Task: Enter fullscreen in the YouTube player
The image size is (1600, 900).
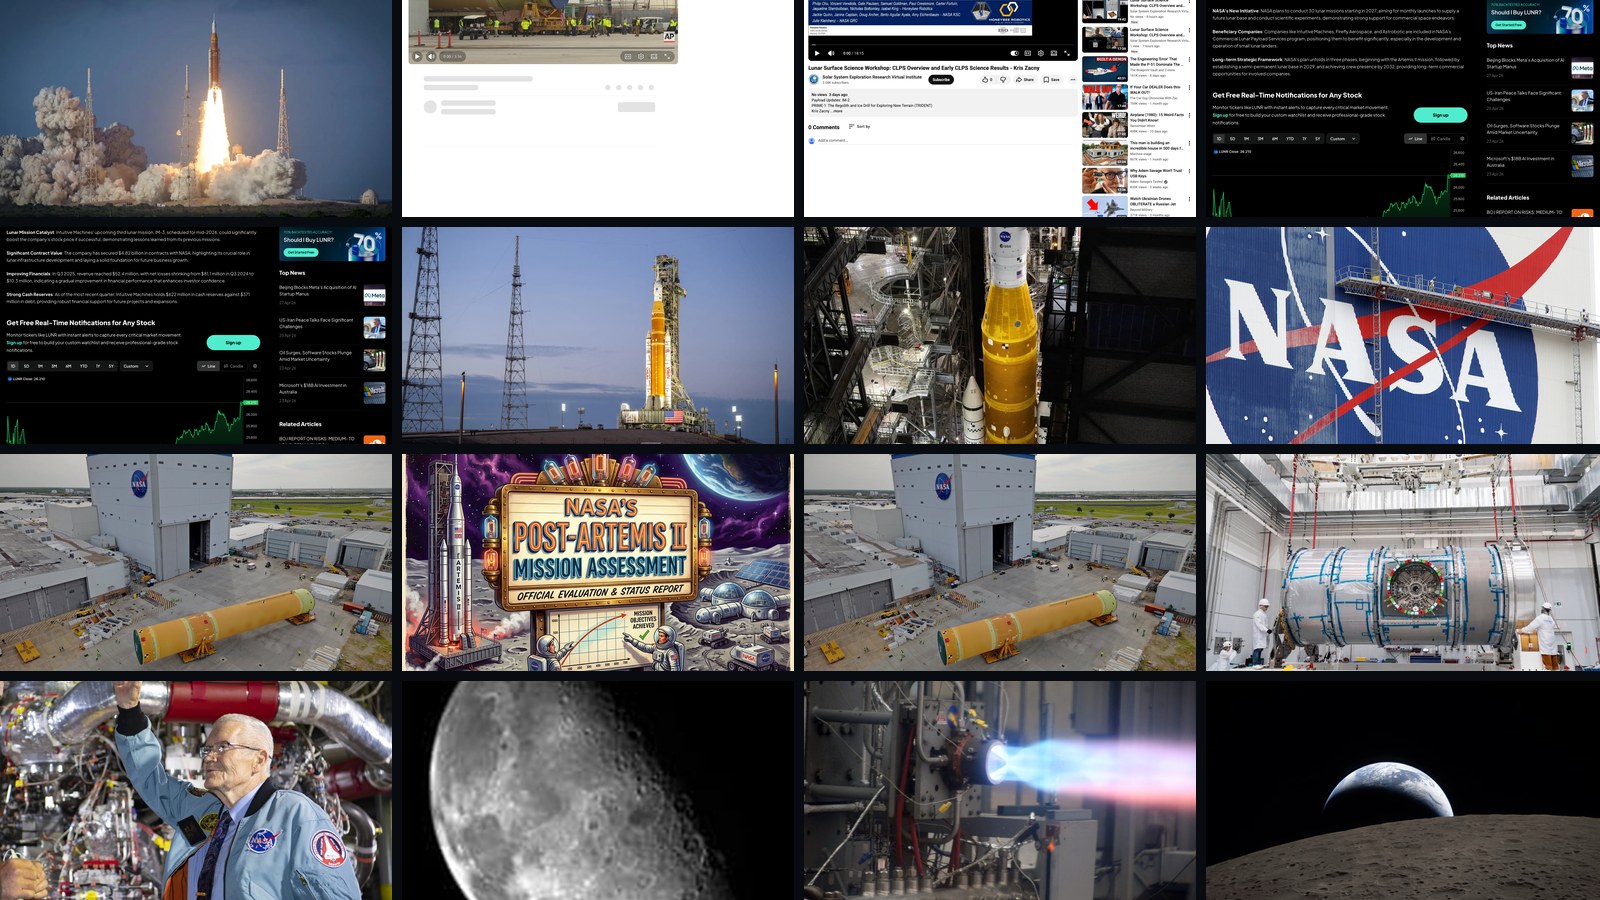Action: 1067,53
